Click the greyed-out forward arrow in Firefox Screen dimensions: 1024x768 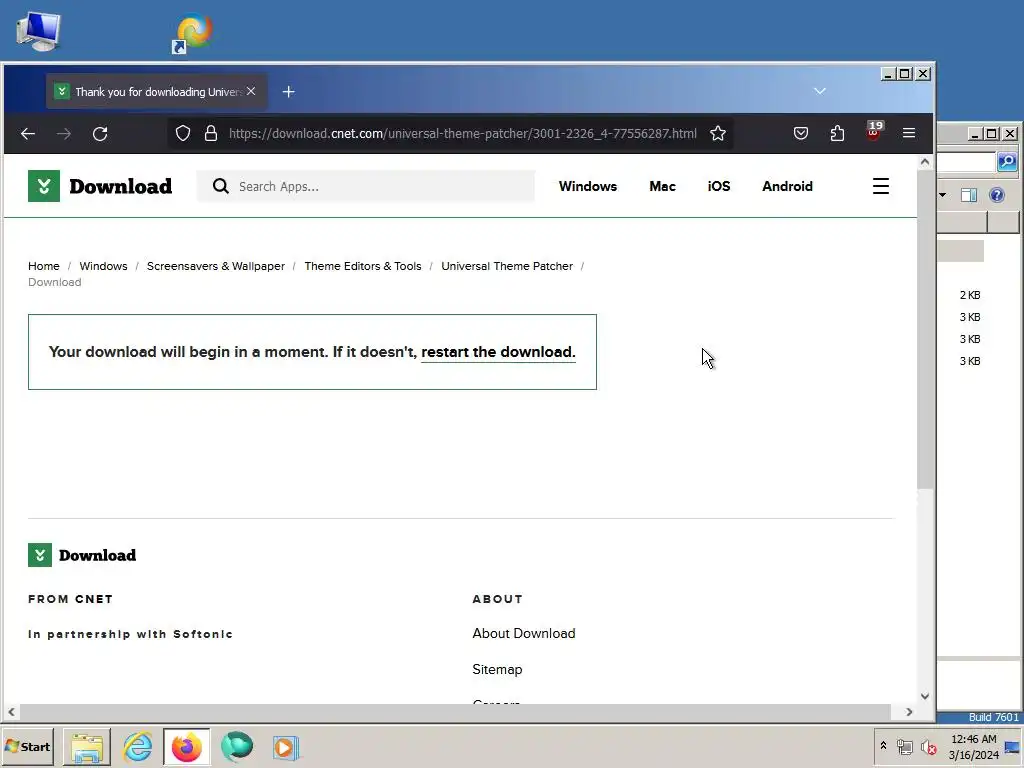point(63,134)
